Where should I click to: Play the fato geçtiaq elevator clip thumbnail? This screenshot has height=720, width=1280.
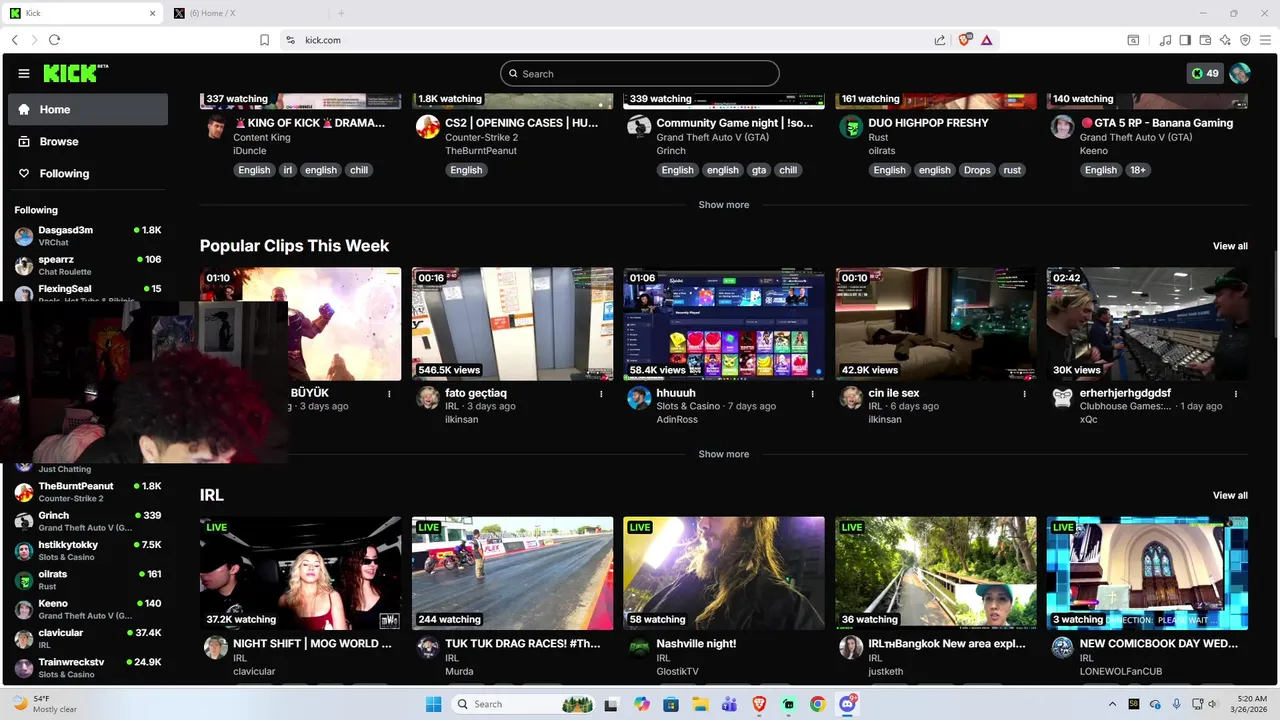pyautogui.click(x=512, y=324)
